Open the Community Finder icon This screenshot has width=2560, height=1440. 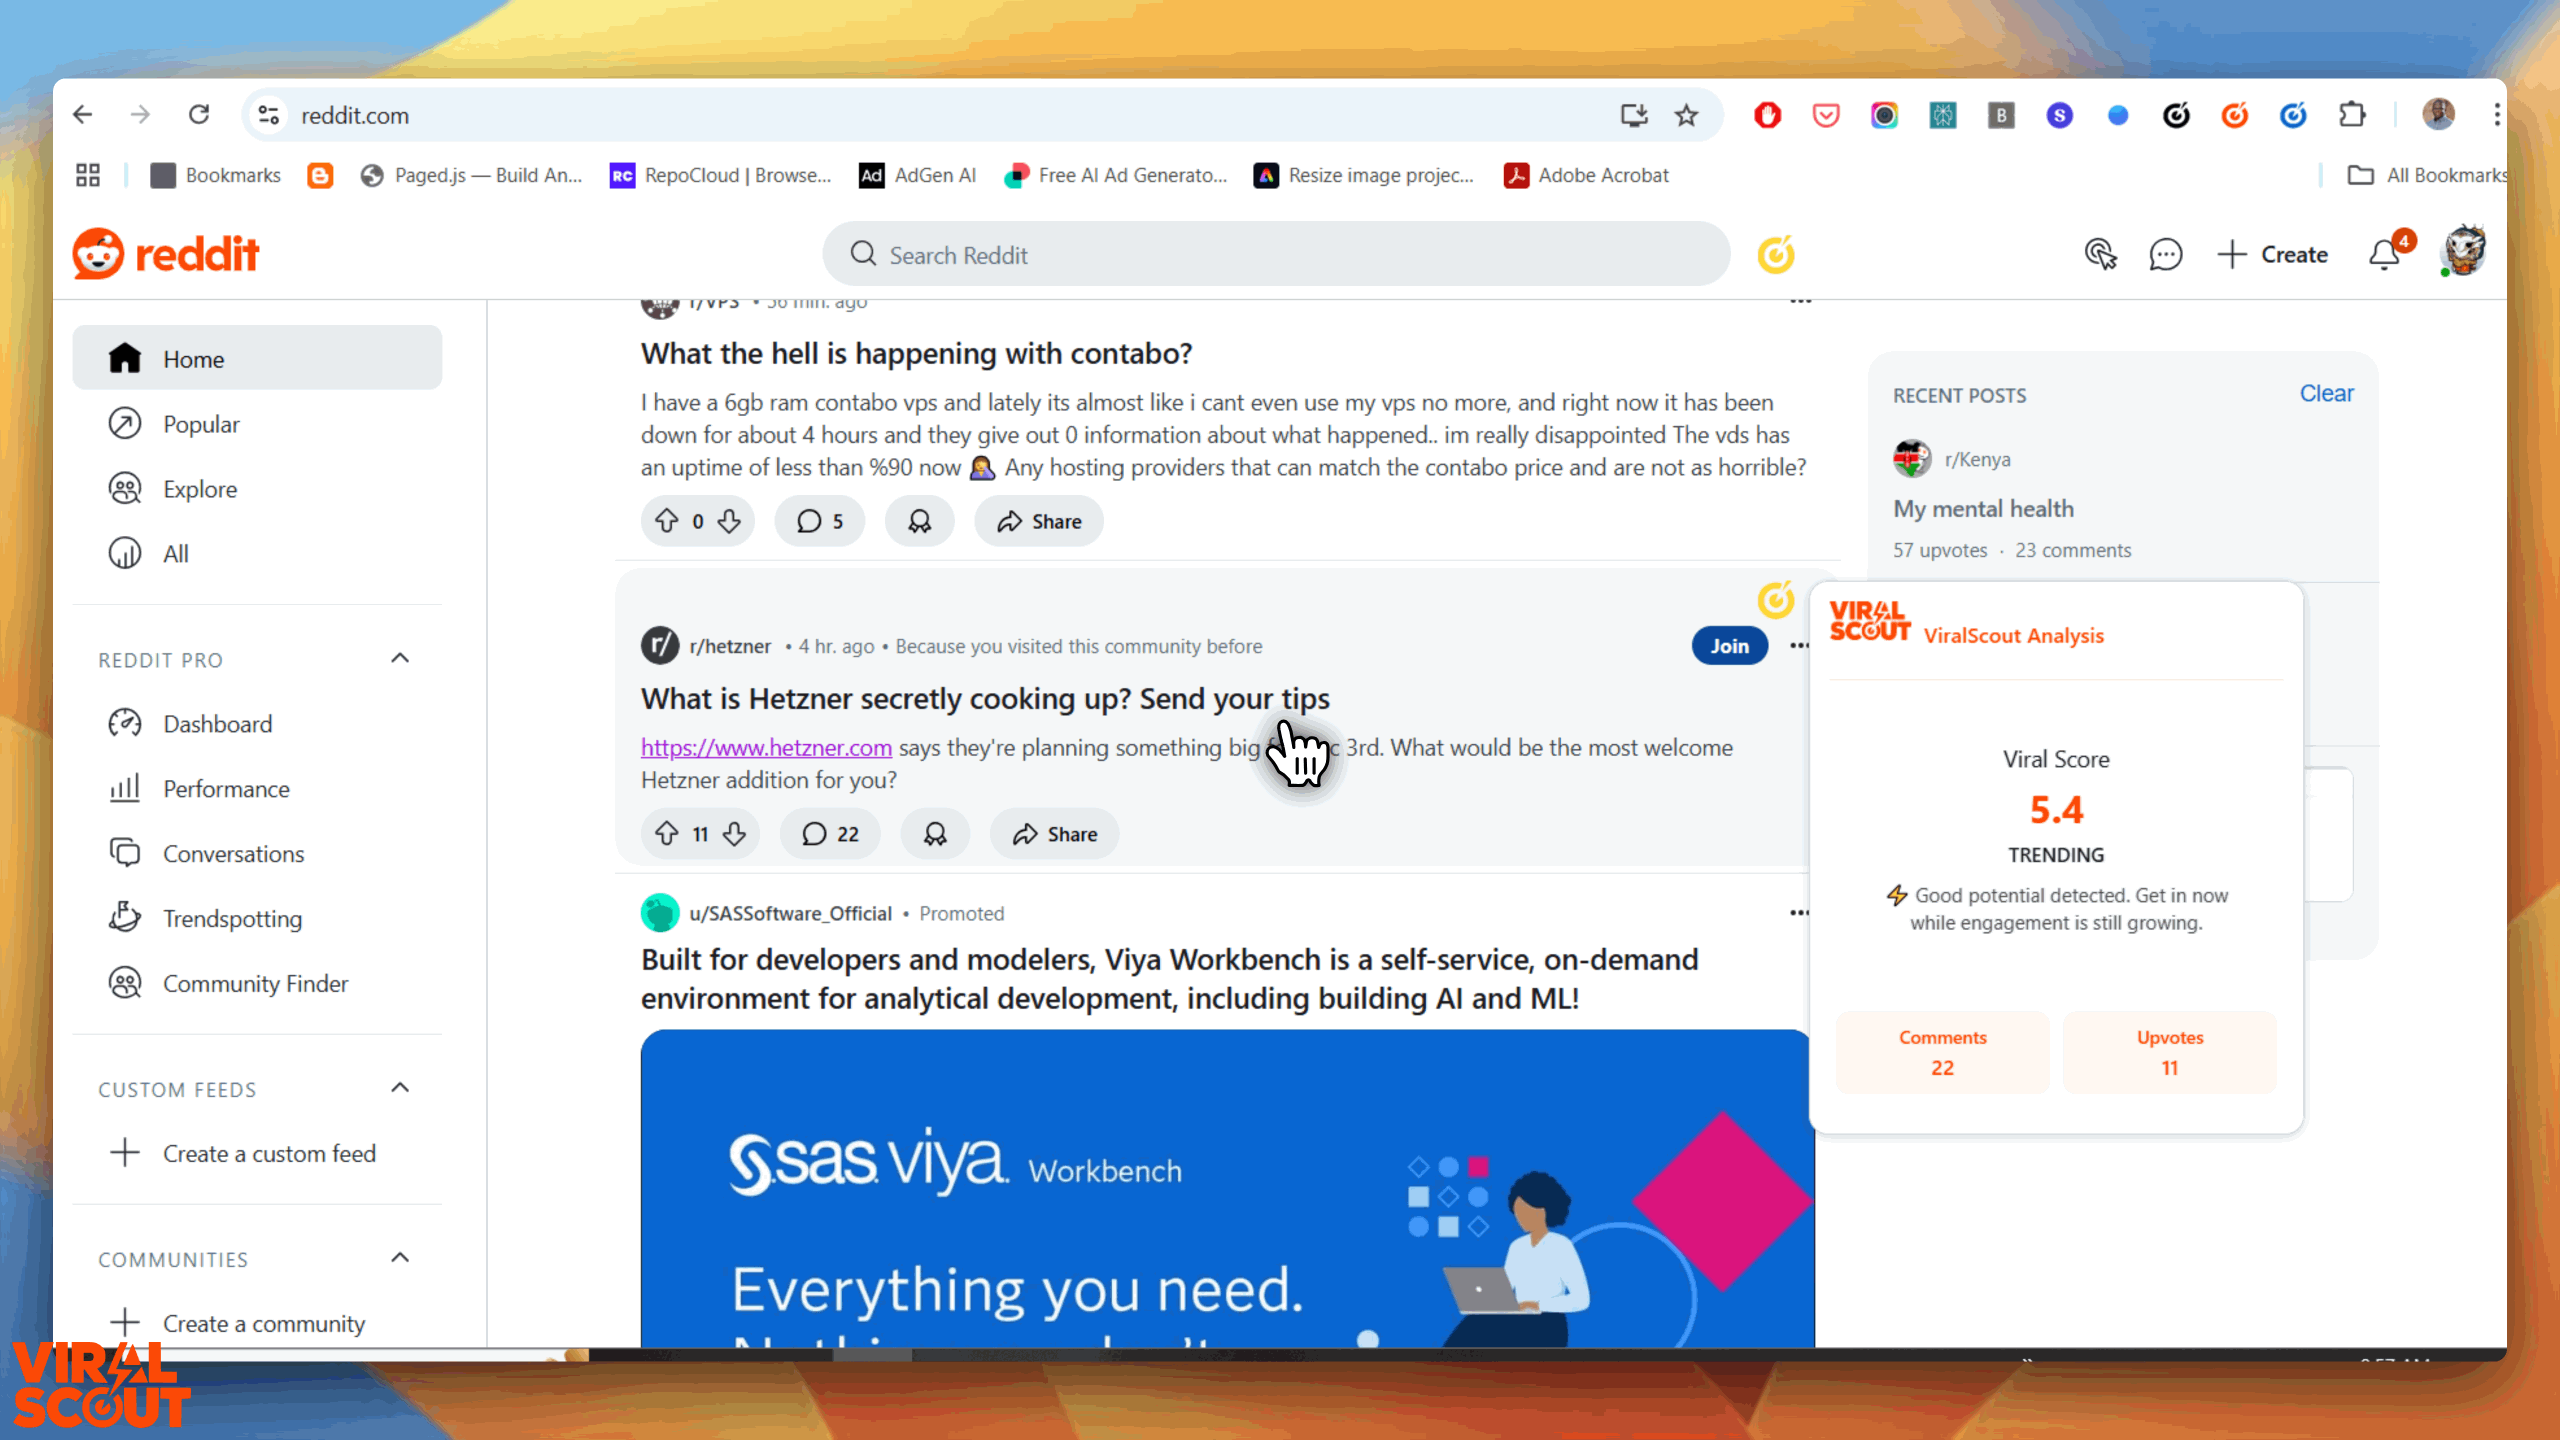(x=125, y=981)
